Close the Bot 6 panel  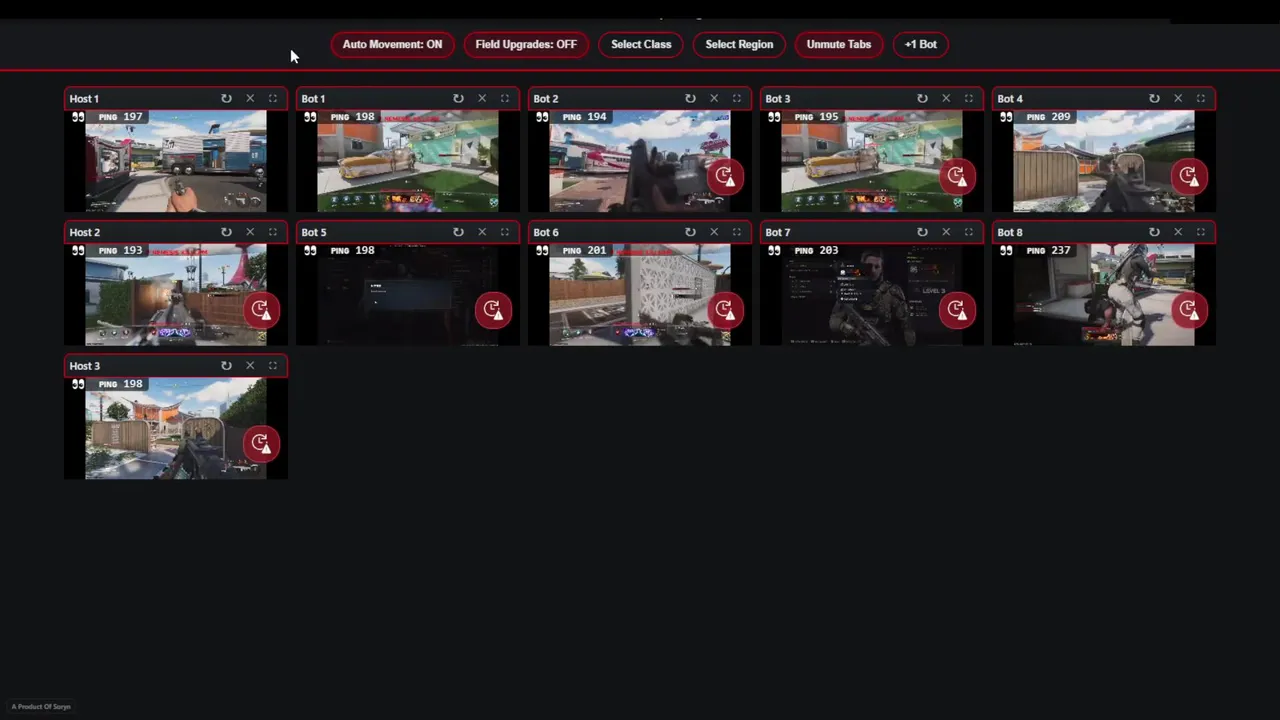(714, 233)
